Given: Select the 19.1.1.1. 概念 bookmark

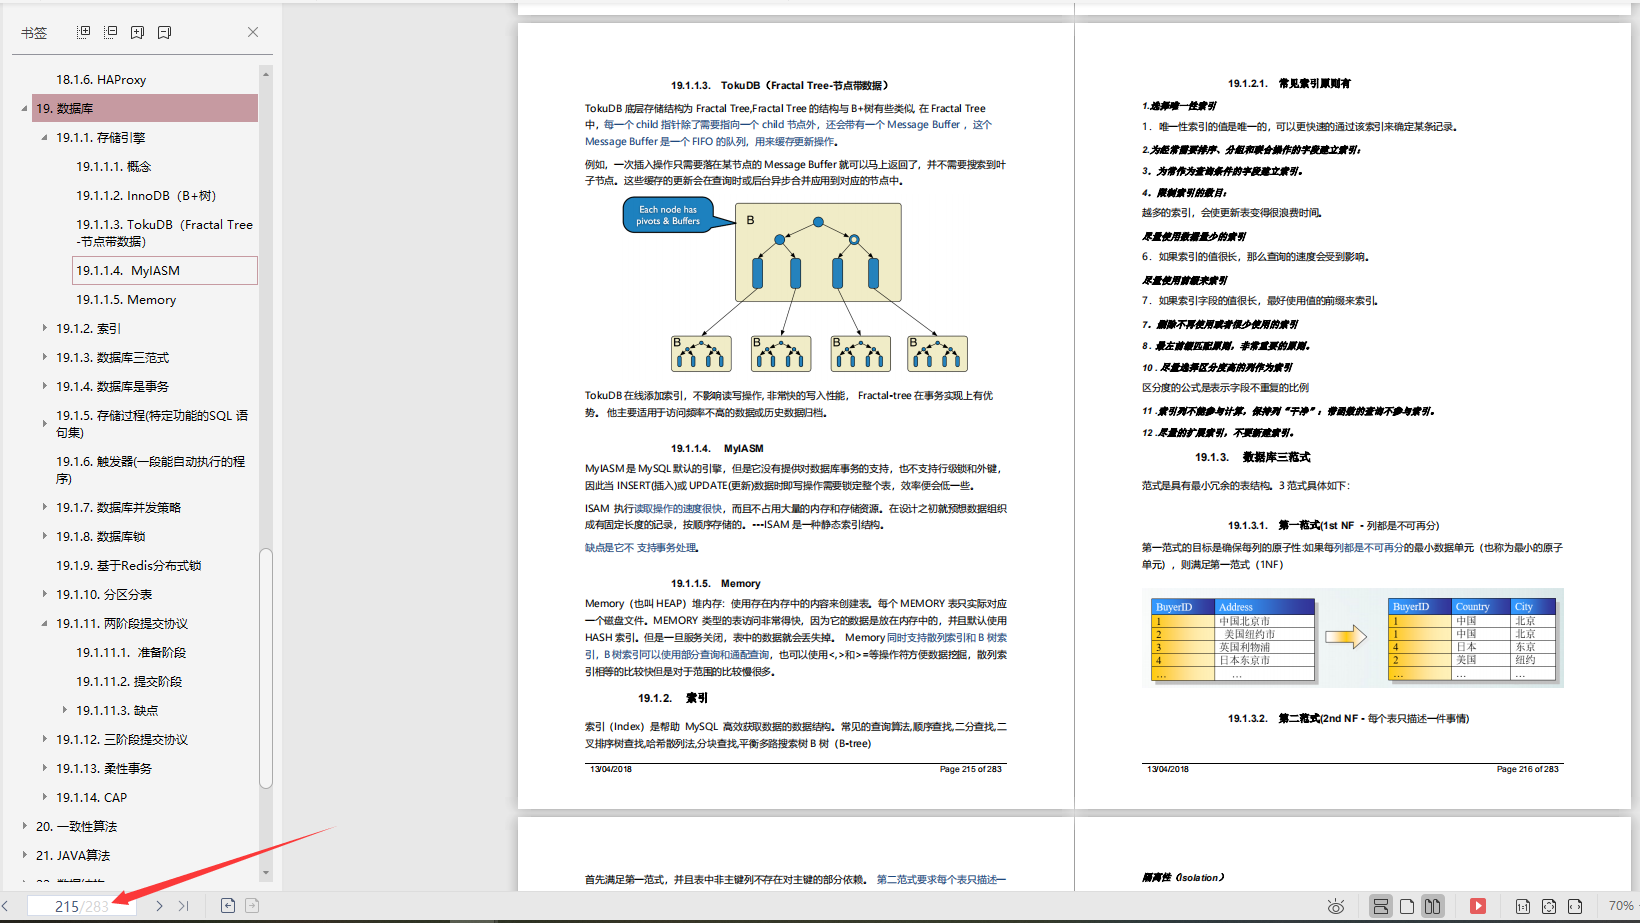Looking at the screenshot, I should click(x=114, y=166).
